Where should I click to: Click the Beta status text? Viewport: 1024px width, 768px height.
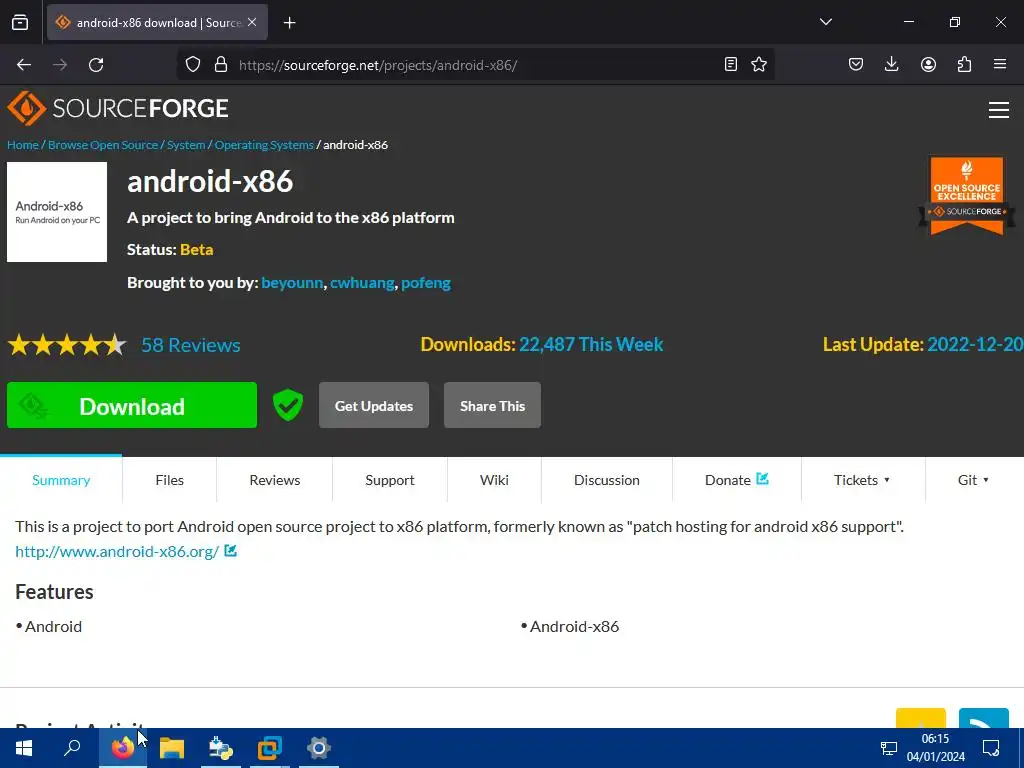tap(197, 249)
